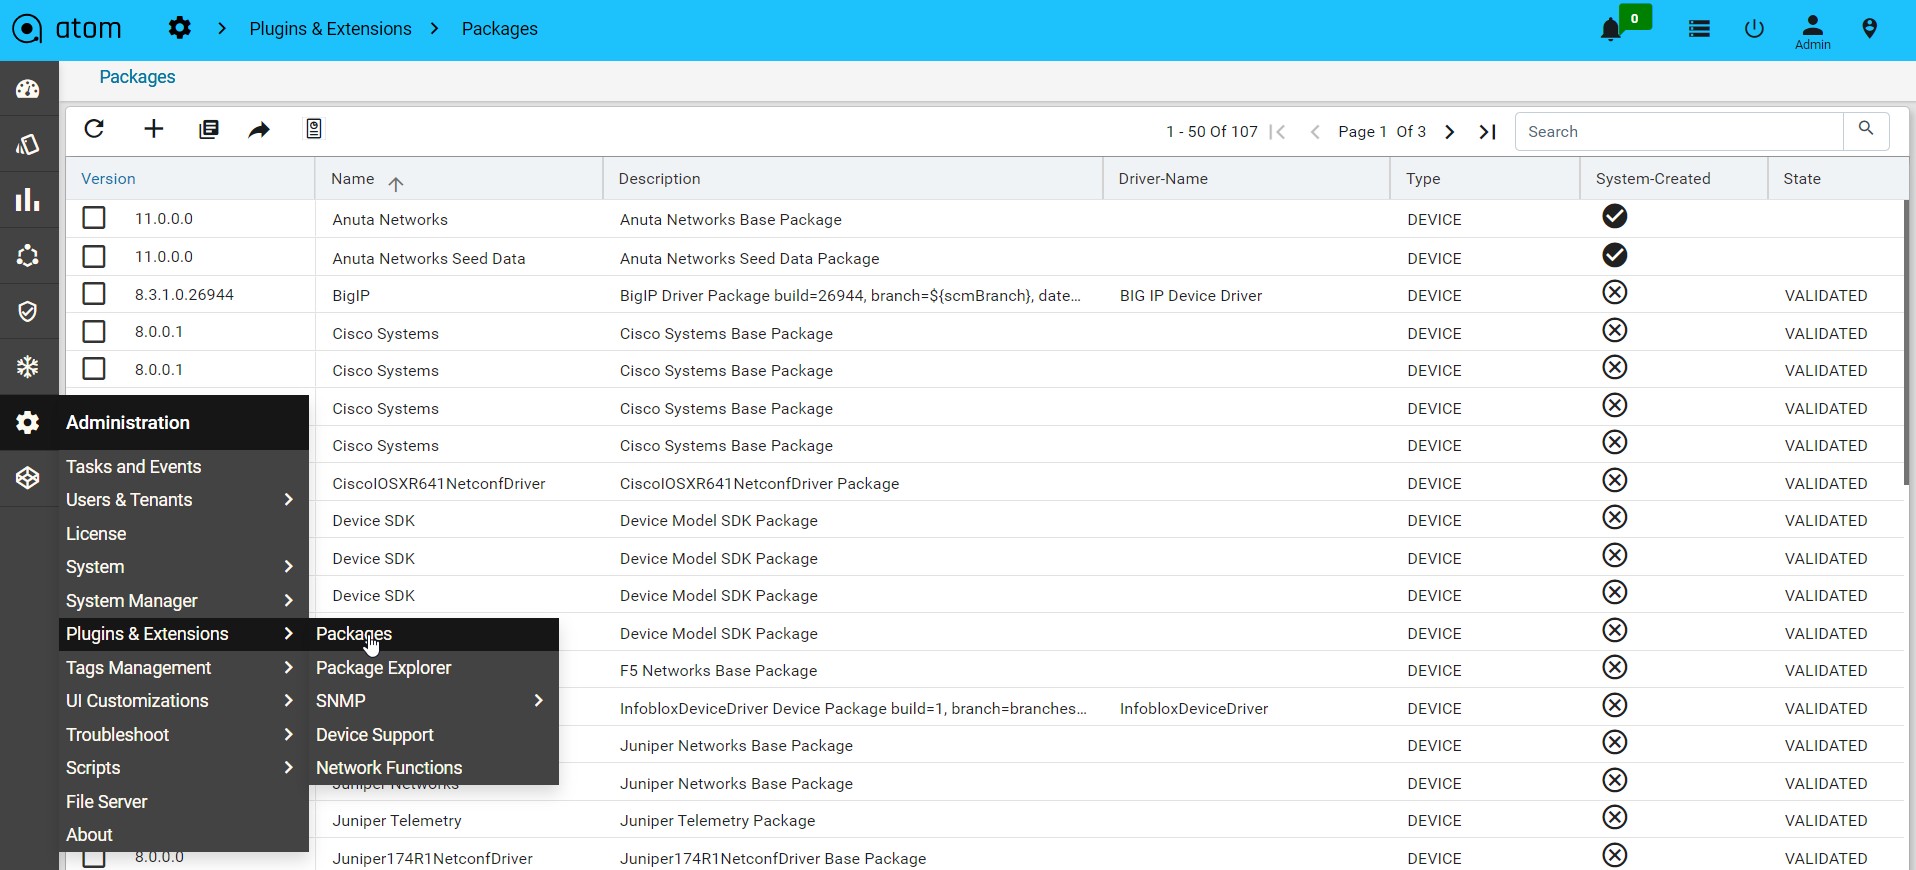The image size is (1916, 870).
Task: Expand Troubleshoot submenu
Action: coord(288,735)
